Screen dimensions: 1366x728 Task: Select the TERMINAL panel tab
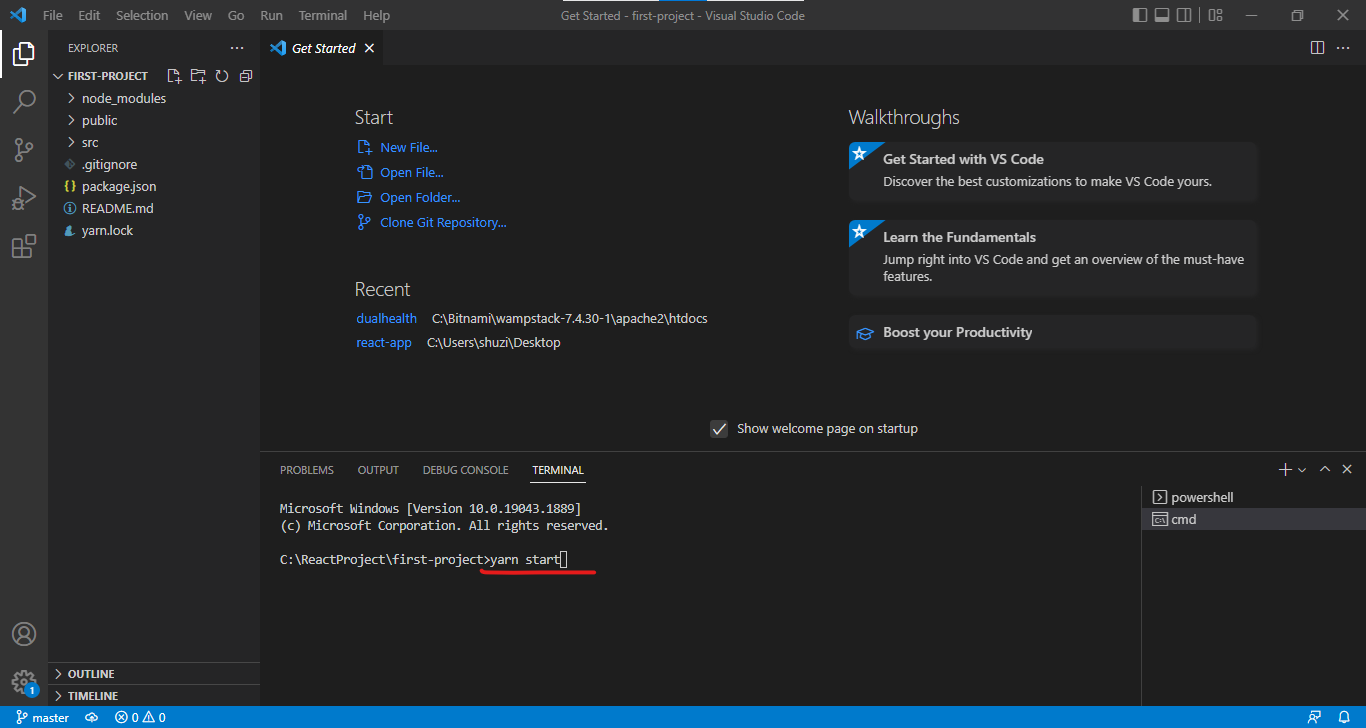558,470
